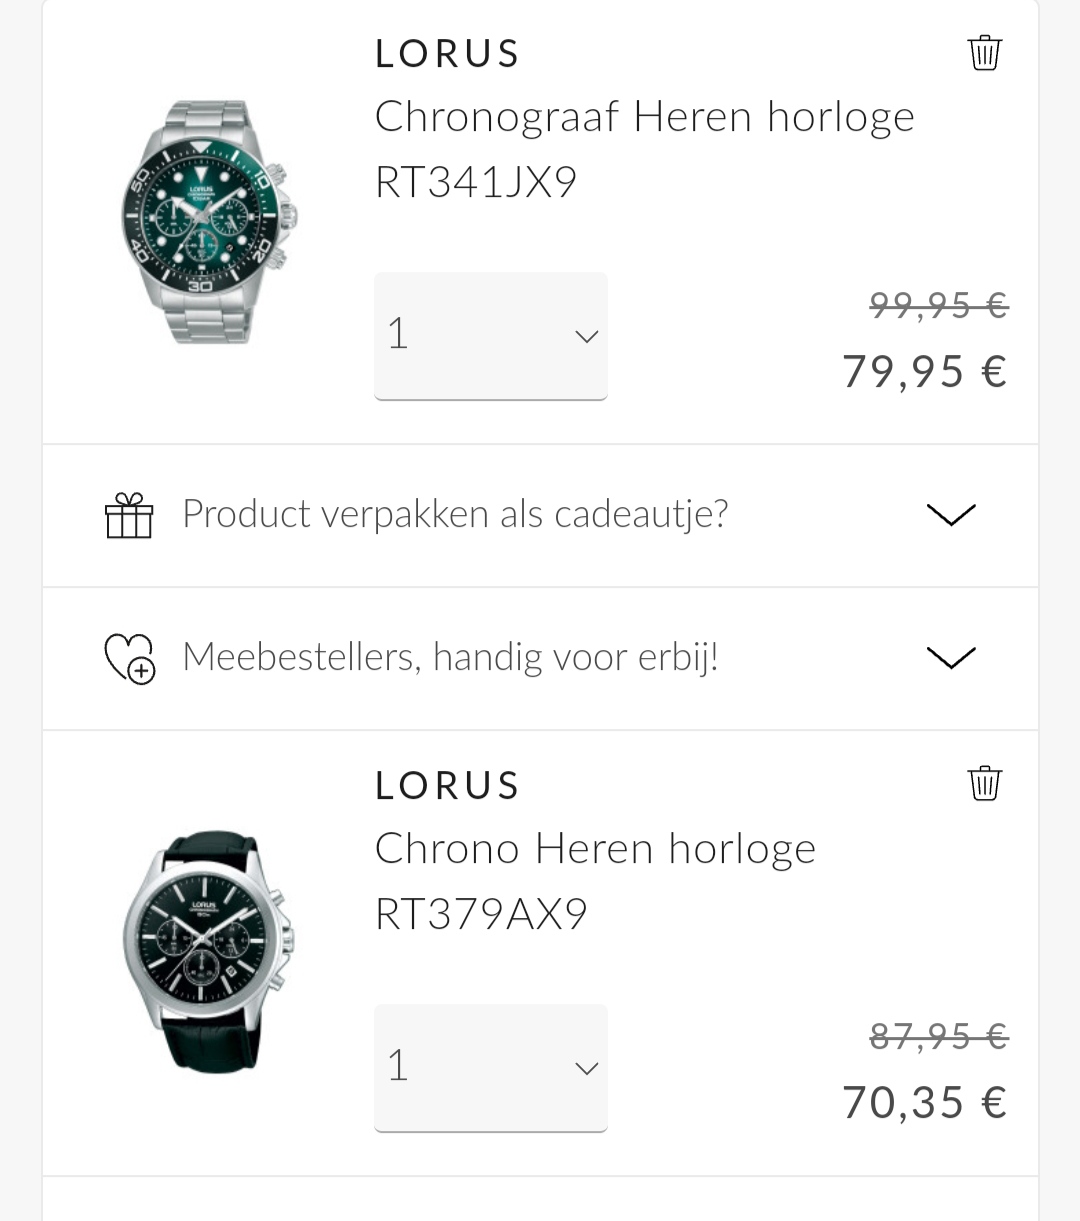Click the 70,35 € discounted price
Screen dimensions: 1080x1221
(x=924, y=1102)
